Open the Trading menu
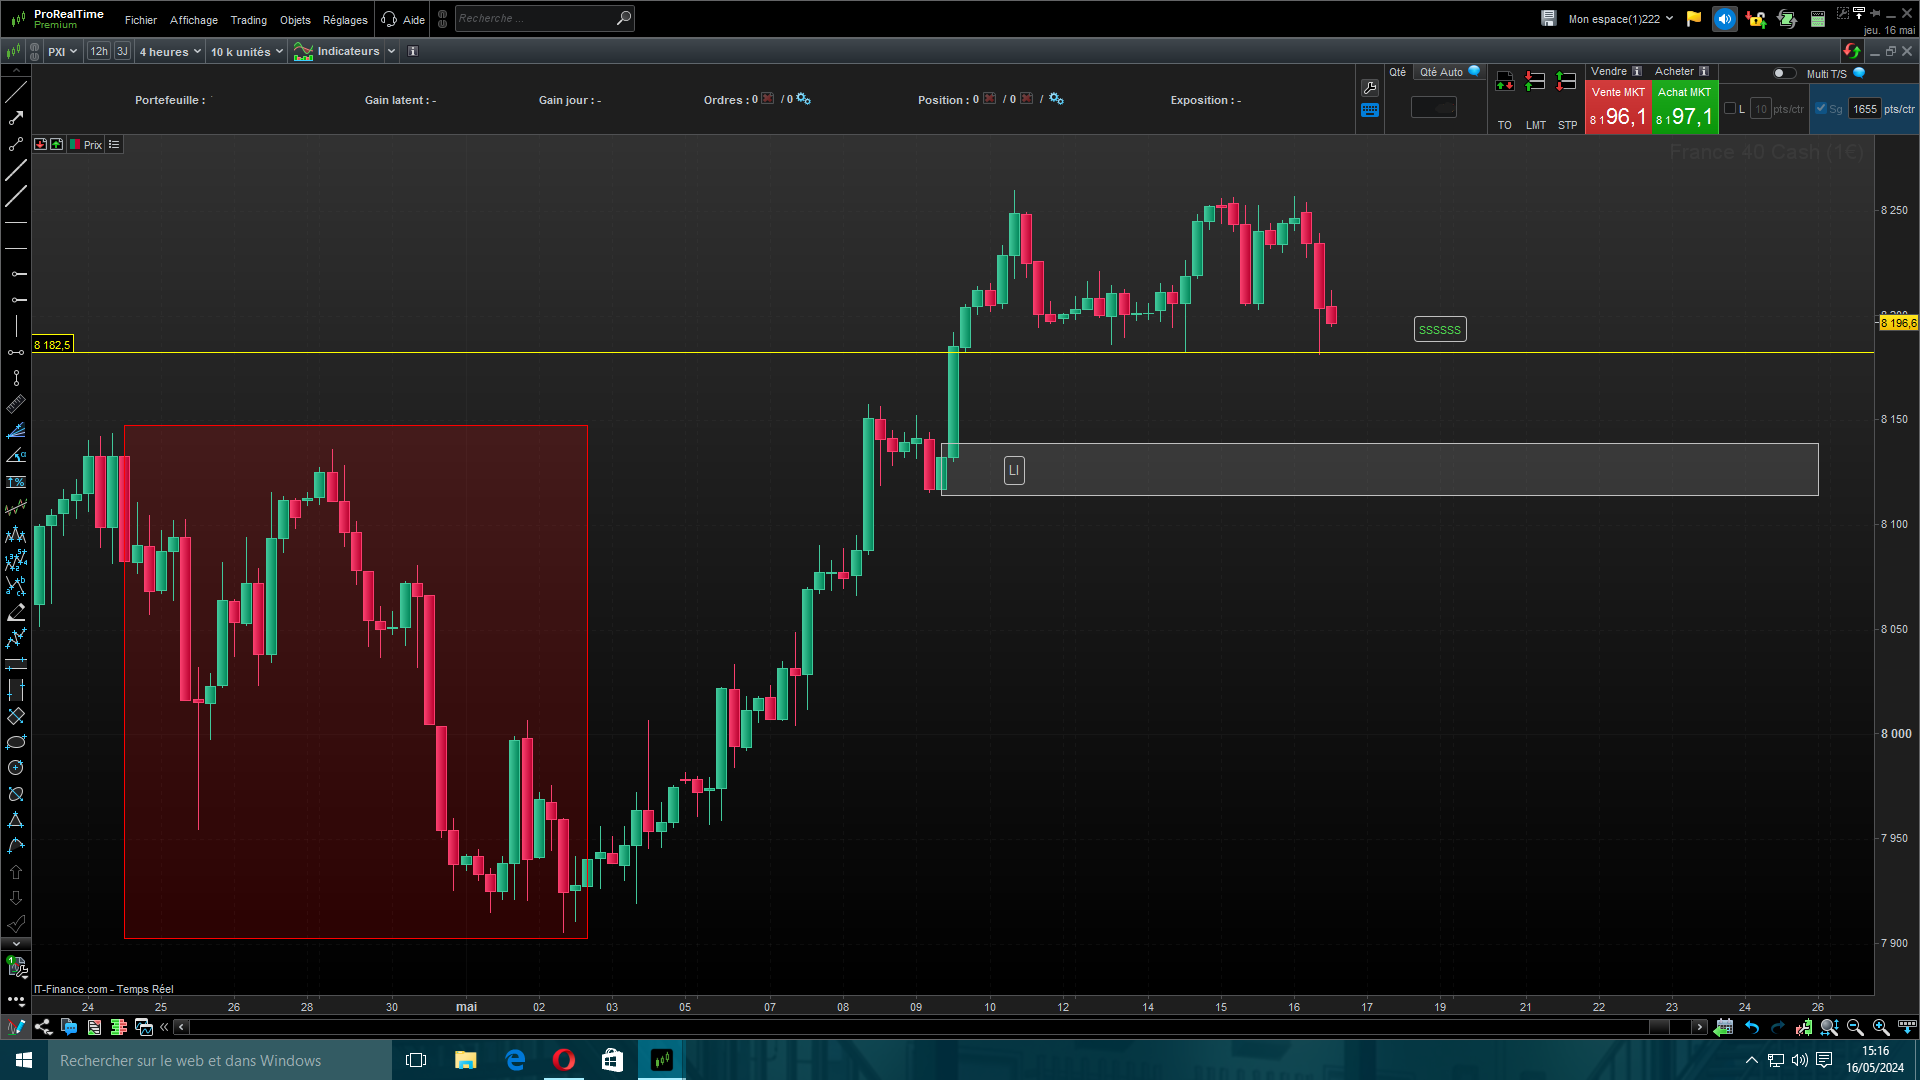This screenshot has width=1920, height=1080. point(248,20)
